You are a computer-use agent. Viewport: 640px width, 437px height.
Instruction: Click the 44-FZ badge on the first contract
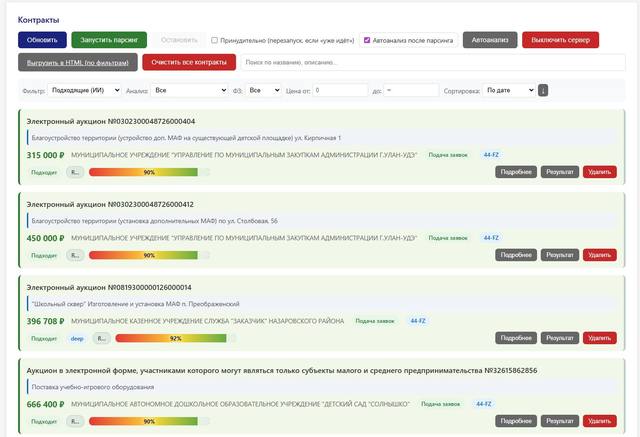tap(492, 155)
